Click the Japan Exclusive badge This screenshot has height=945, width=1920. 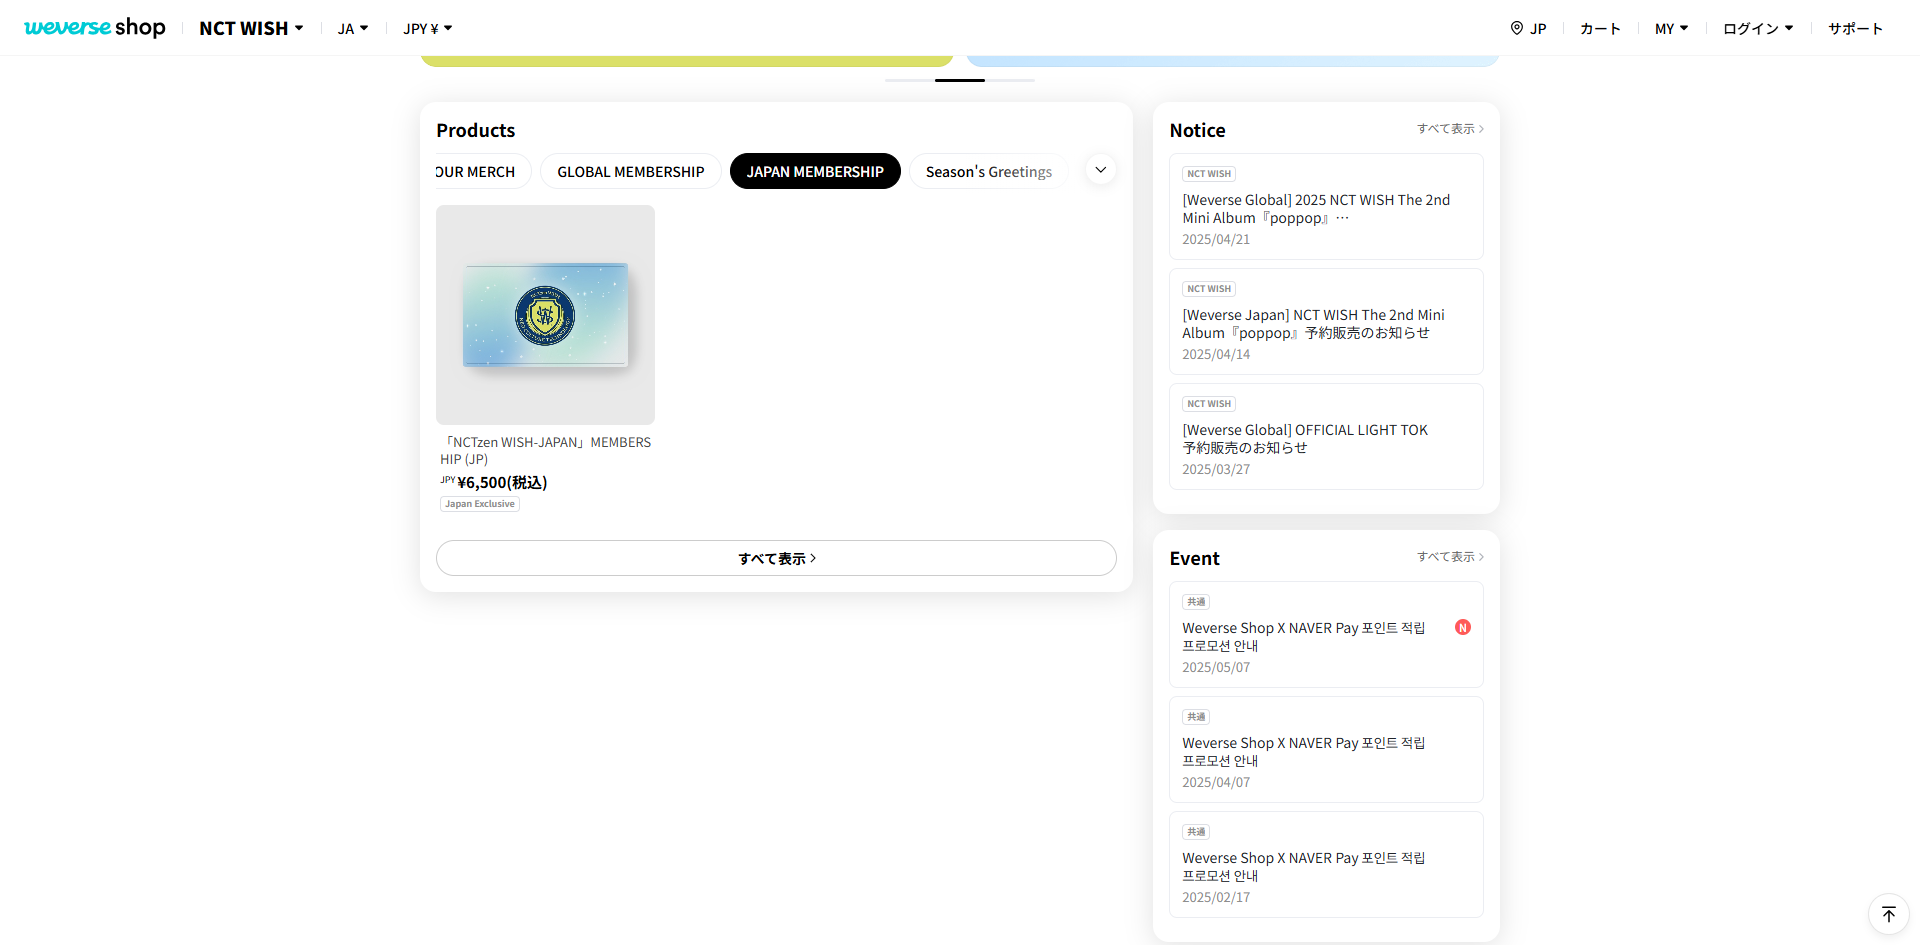coord(480,504)
